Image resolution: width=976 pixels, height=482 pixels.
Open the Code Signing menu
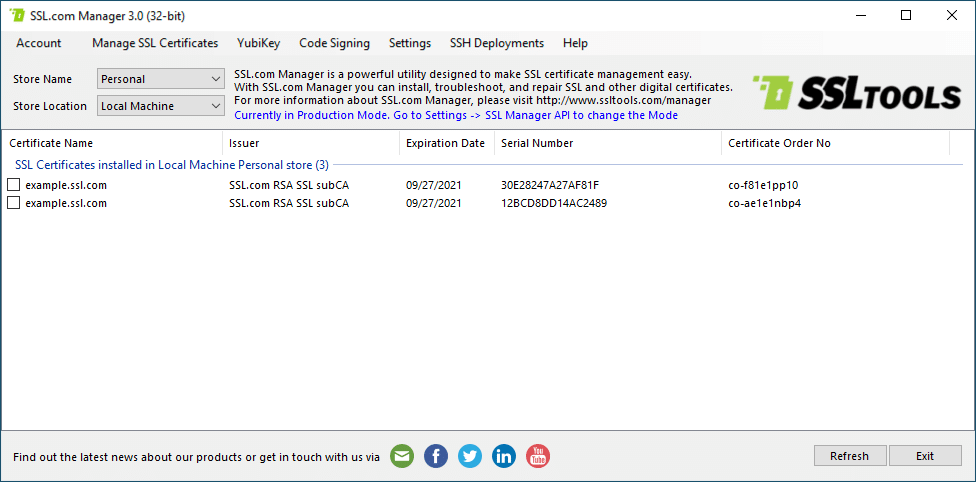point(334,43)
